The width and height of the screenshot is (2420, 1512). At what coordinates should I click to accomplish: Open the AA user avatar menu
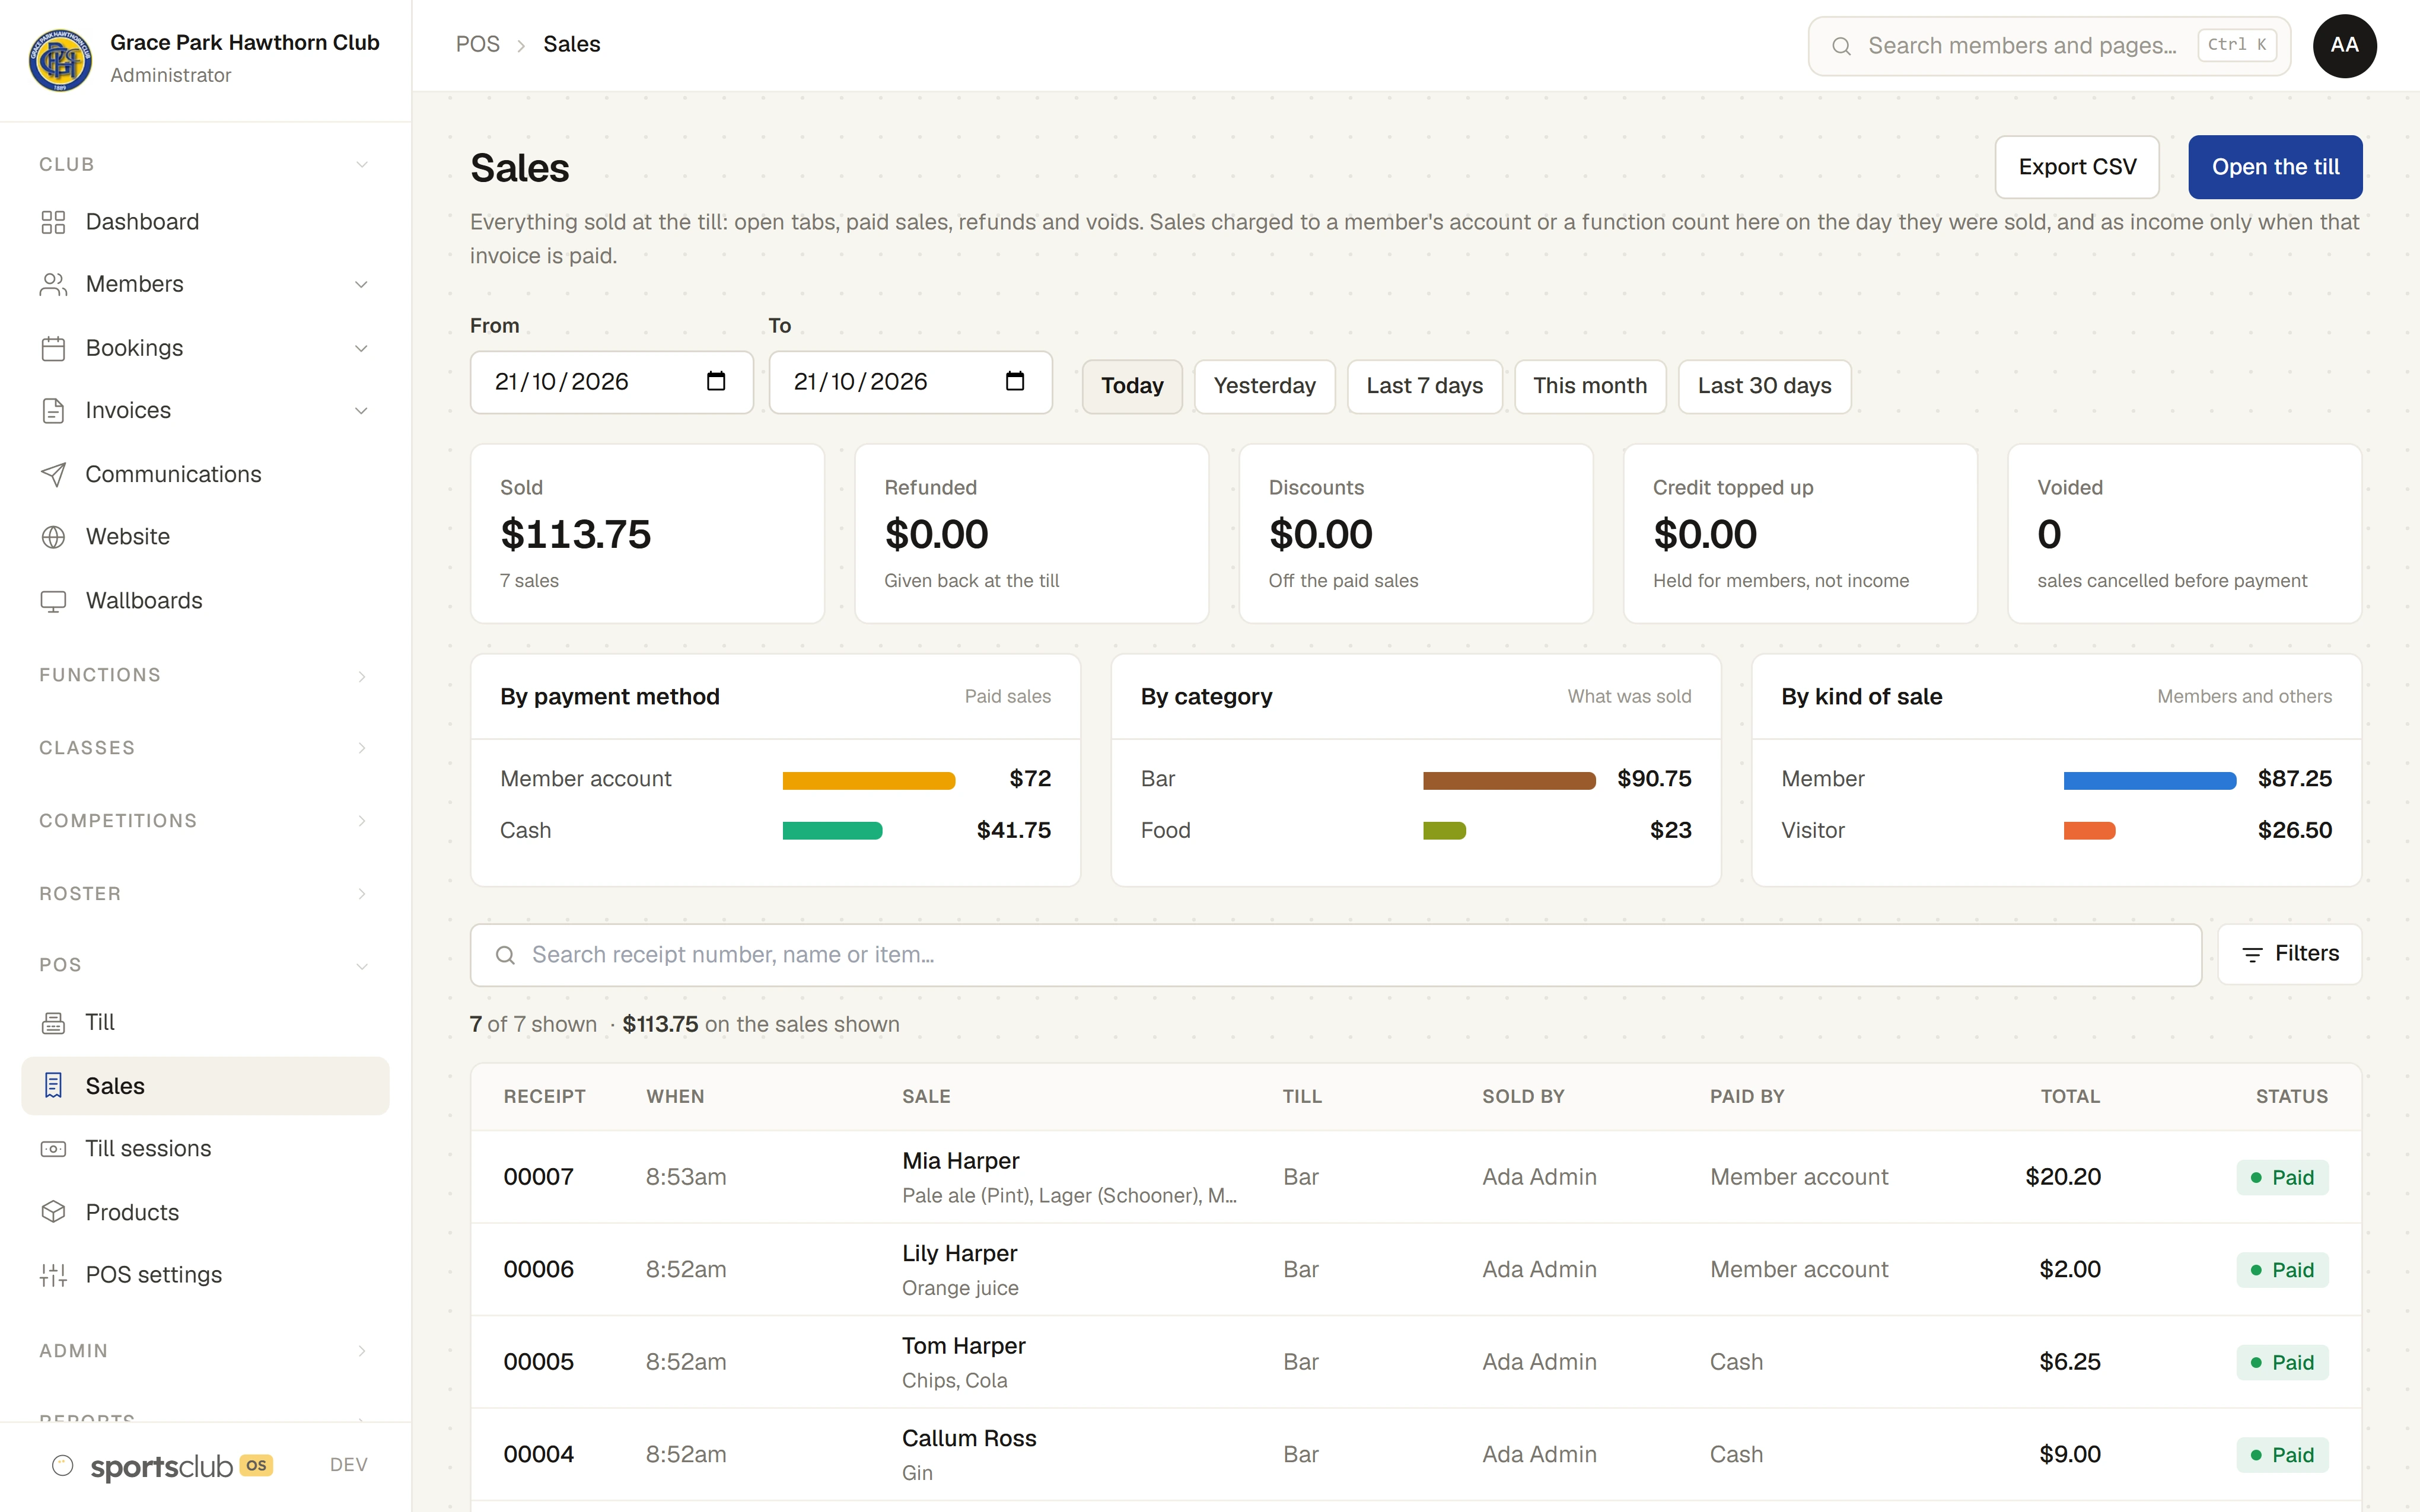click(x=2344, y=46)
